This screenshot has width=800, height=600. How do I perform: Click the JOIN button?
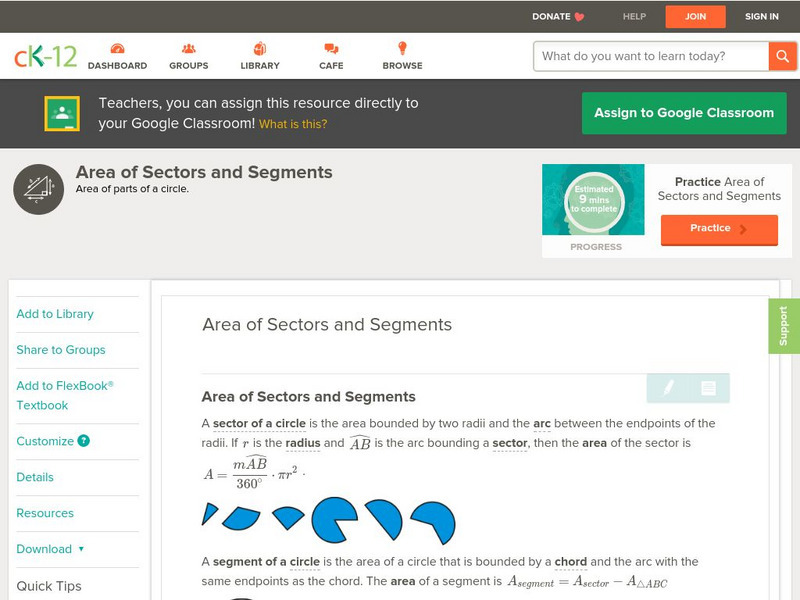[695, 16]
